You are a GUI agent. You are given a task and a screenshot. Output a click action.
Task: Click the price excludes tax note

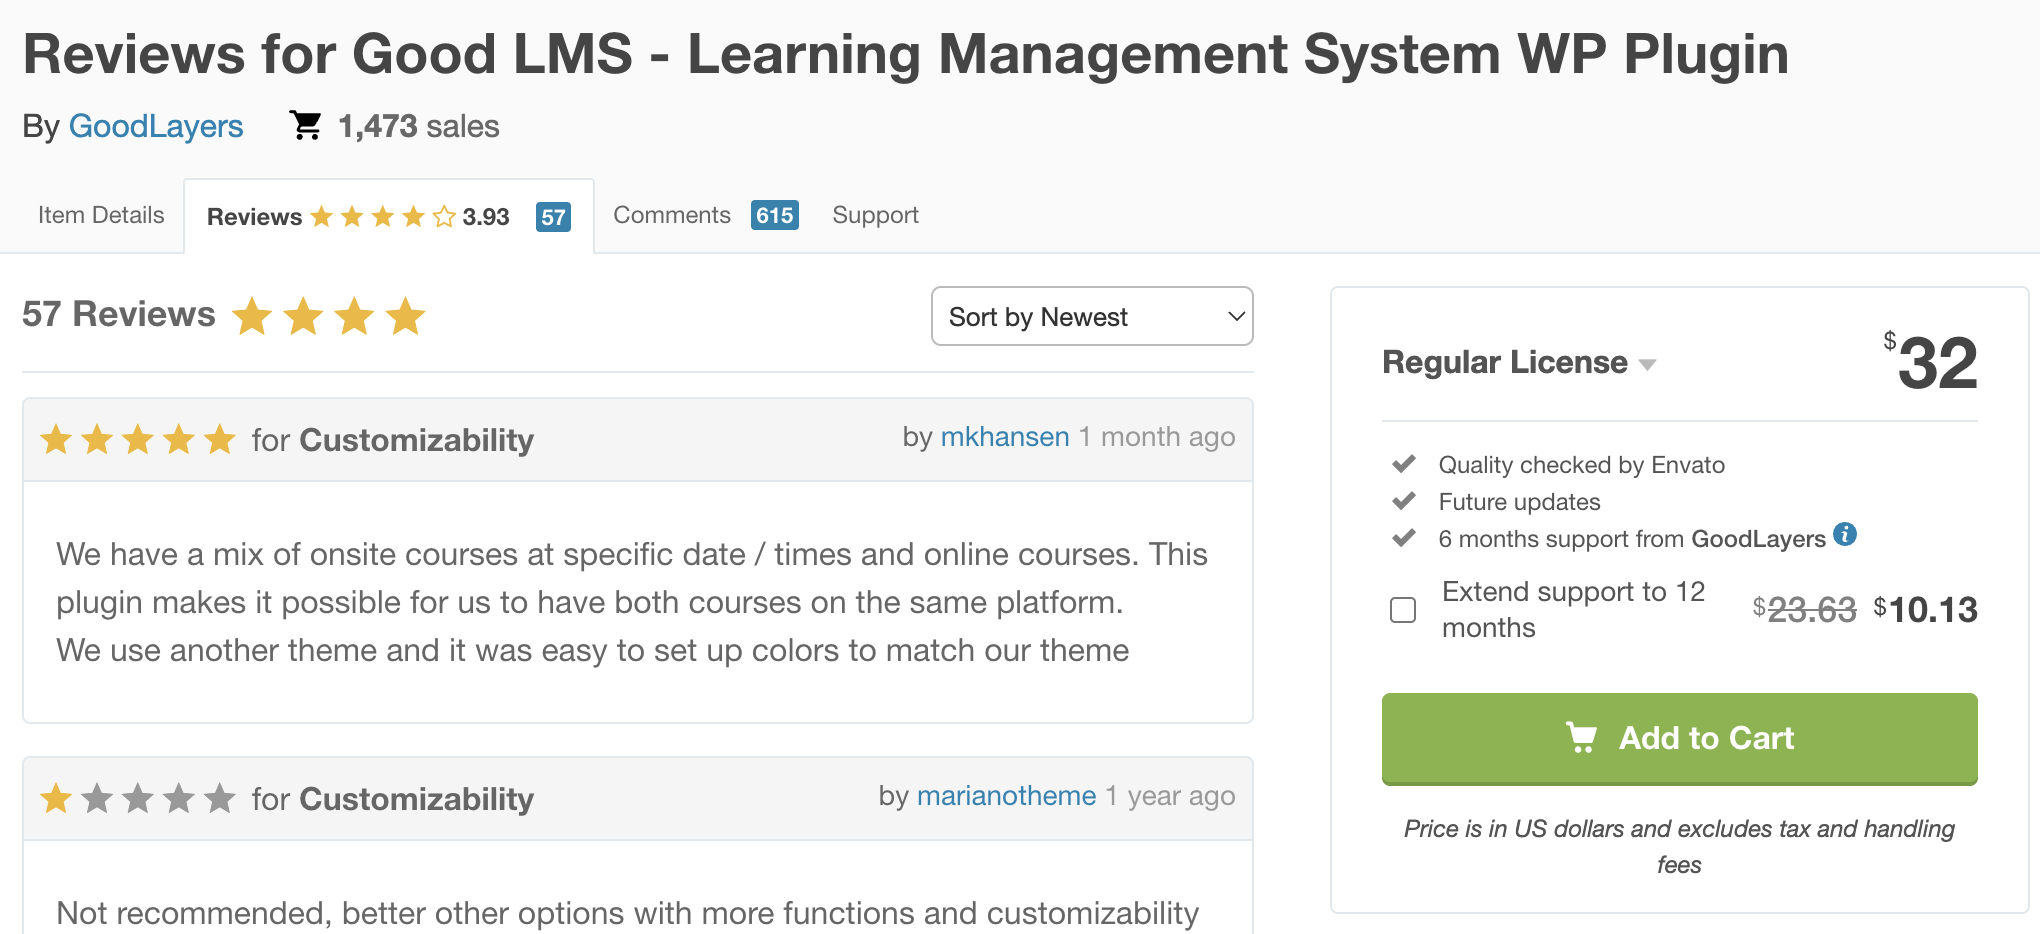[1679, 846]
